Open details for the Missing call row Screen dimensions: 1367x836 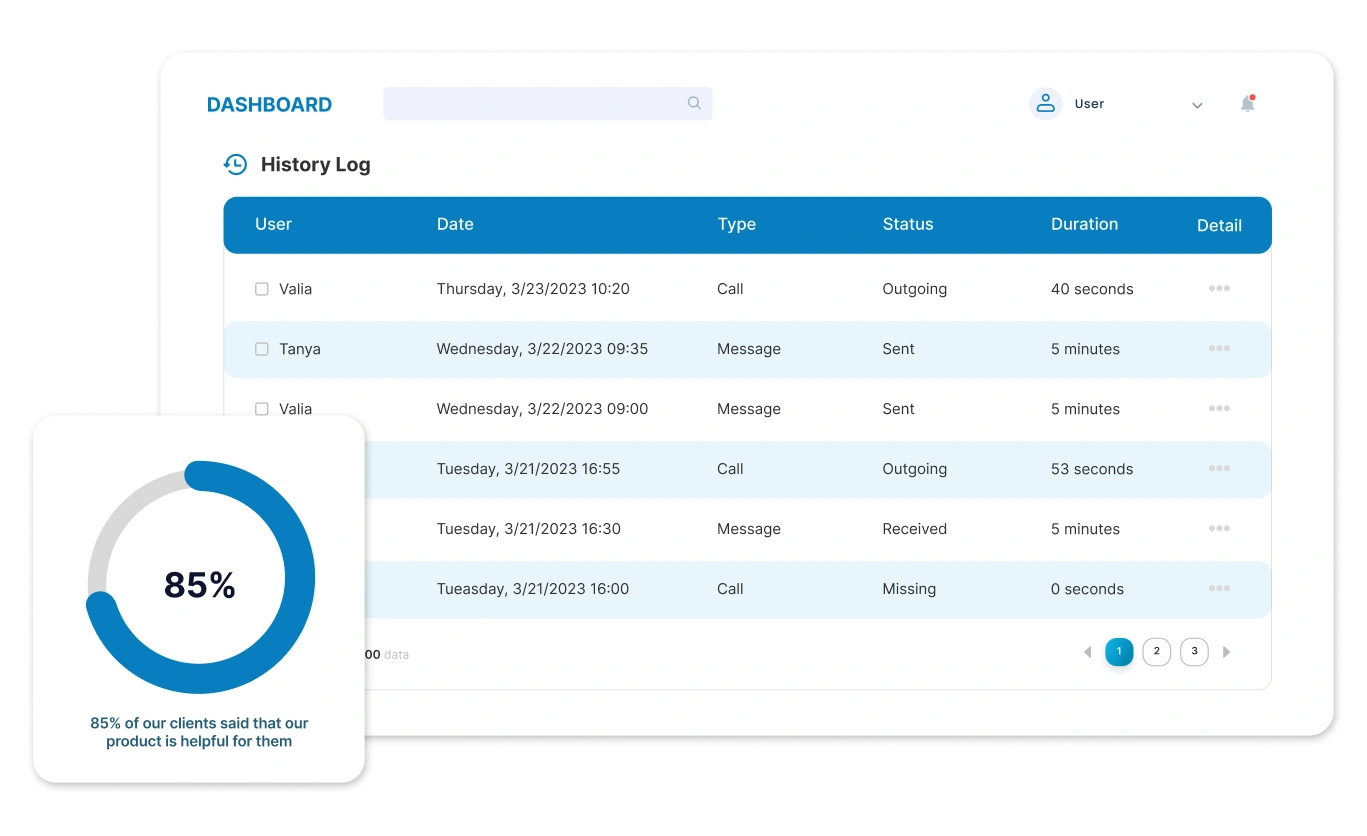1219,588
